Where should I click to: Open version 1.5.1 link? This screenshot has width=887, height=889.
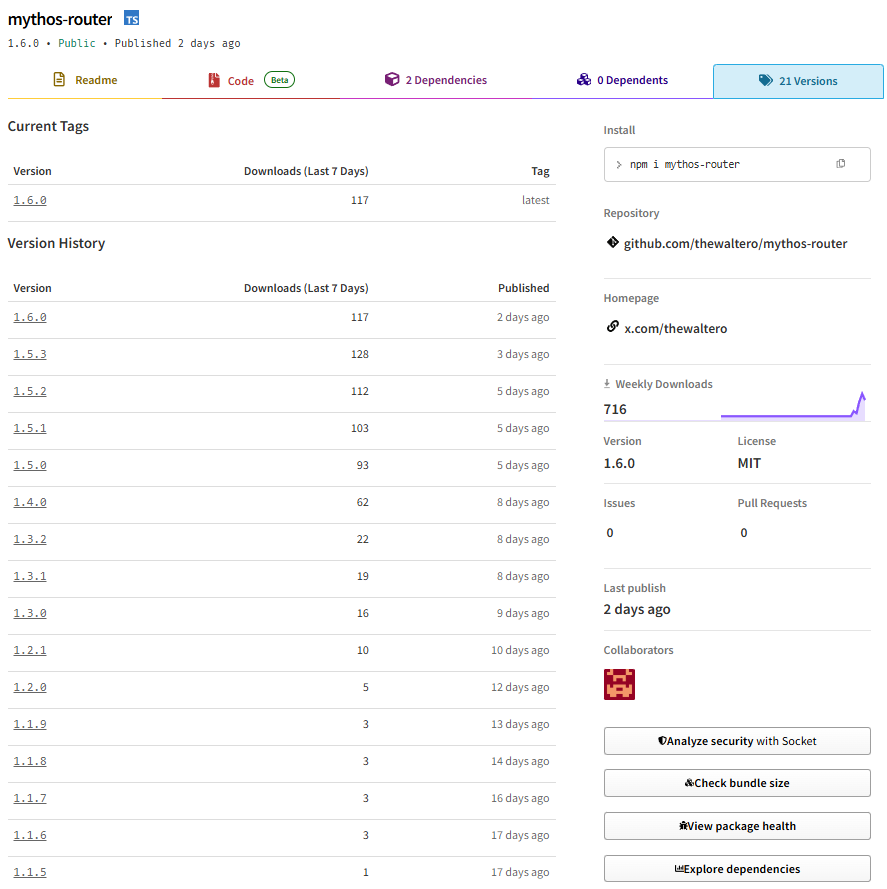30,428
